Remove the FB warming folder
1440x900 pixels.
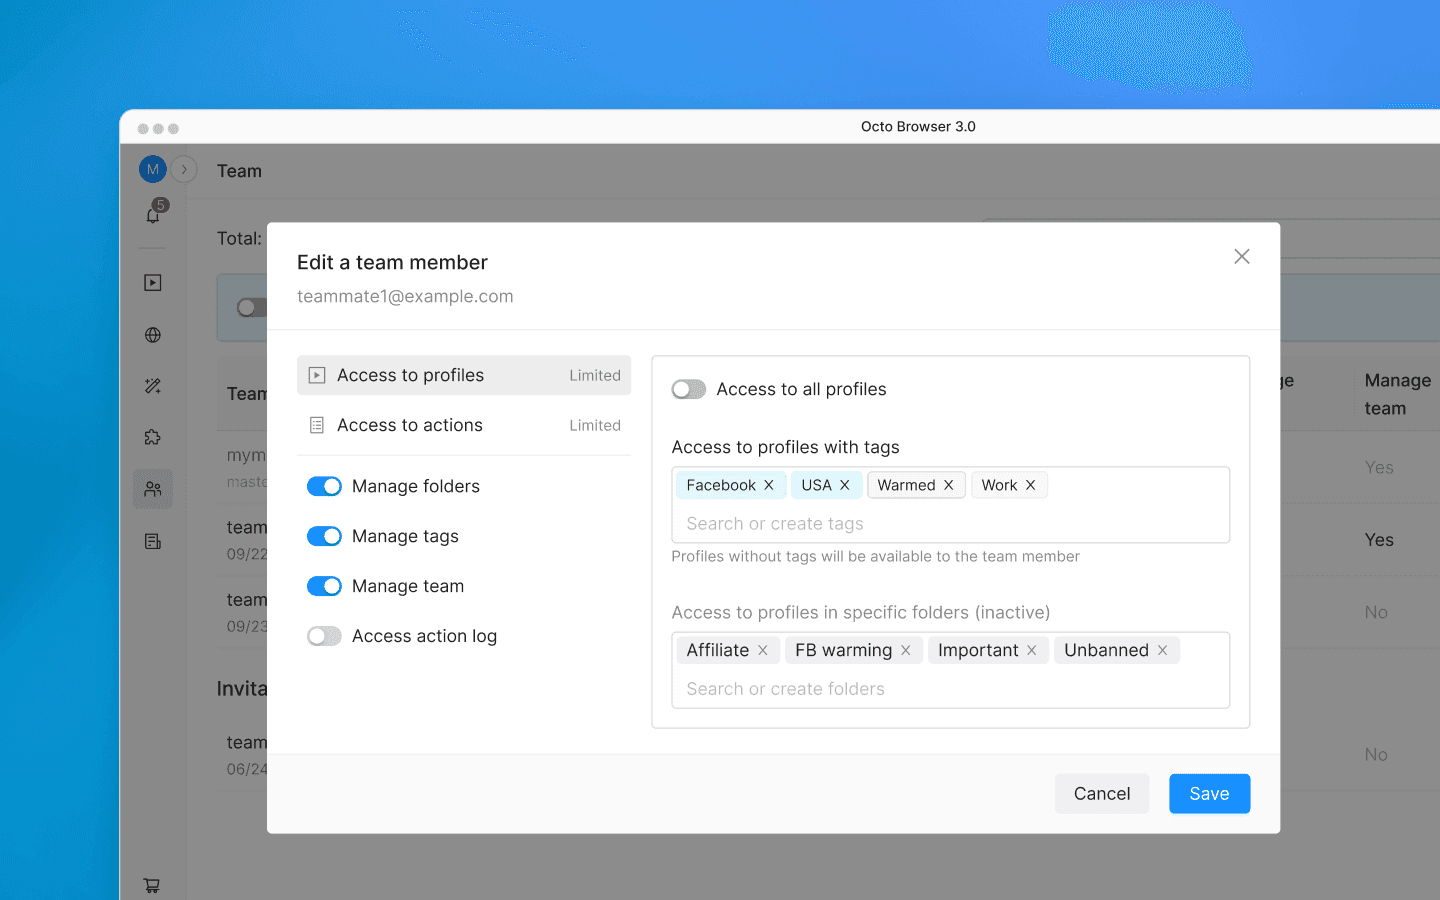(906, 650)
